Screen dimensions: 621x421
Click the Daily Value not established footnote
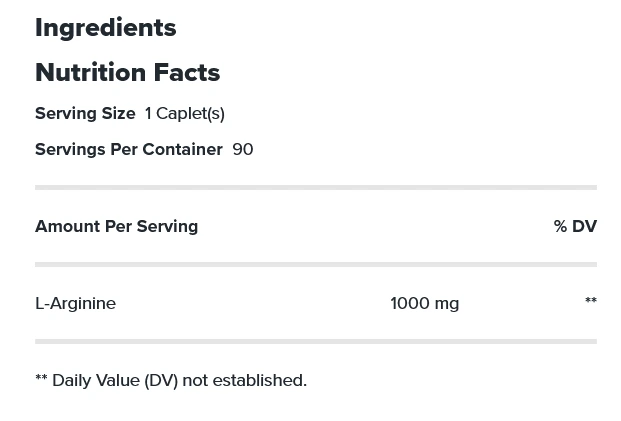[x=171, y=380]
